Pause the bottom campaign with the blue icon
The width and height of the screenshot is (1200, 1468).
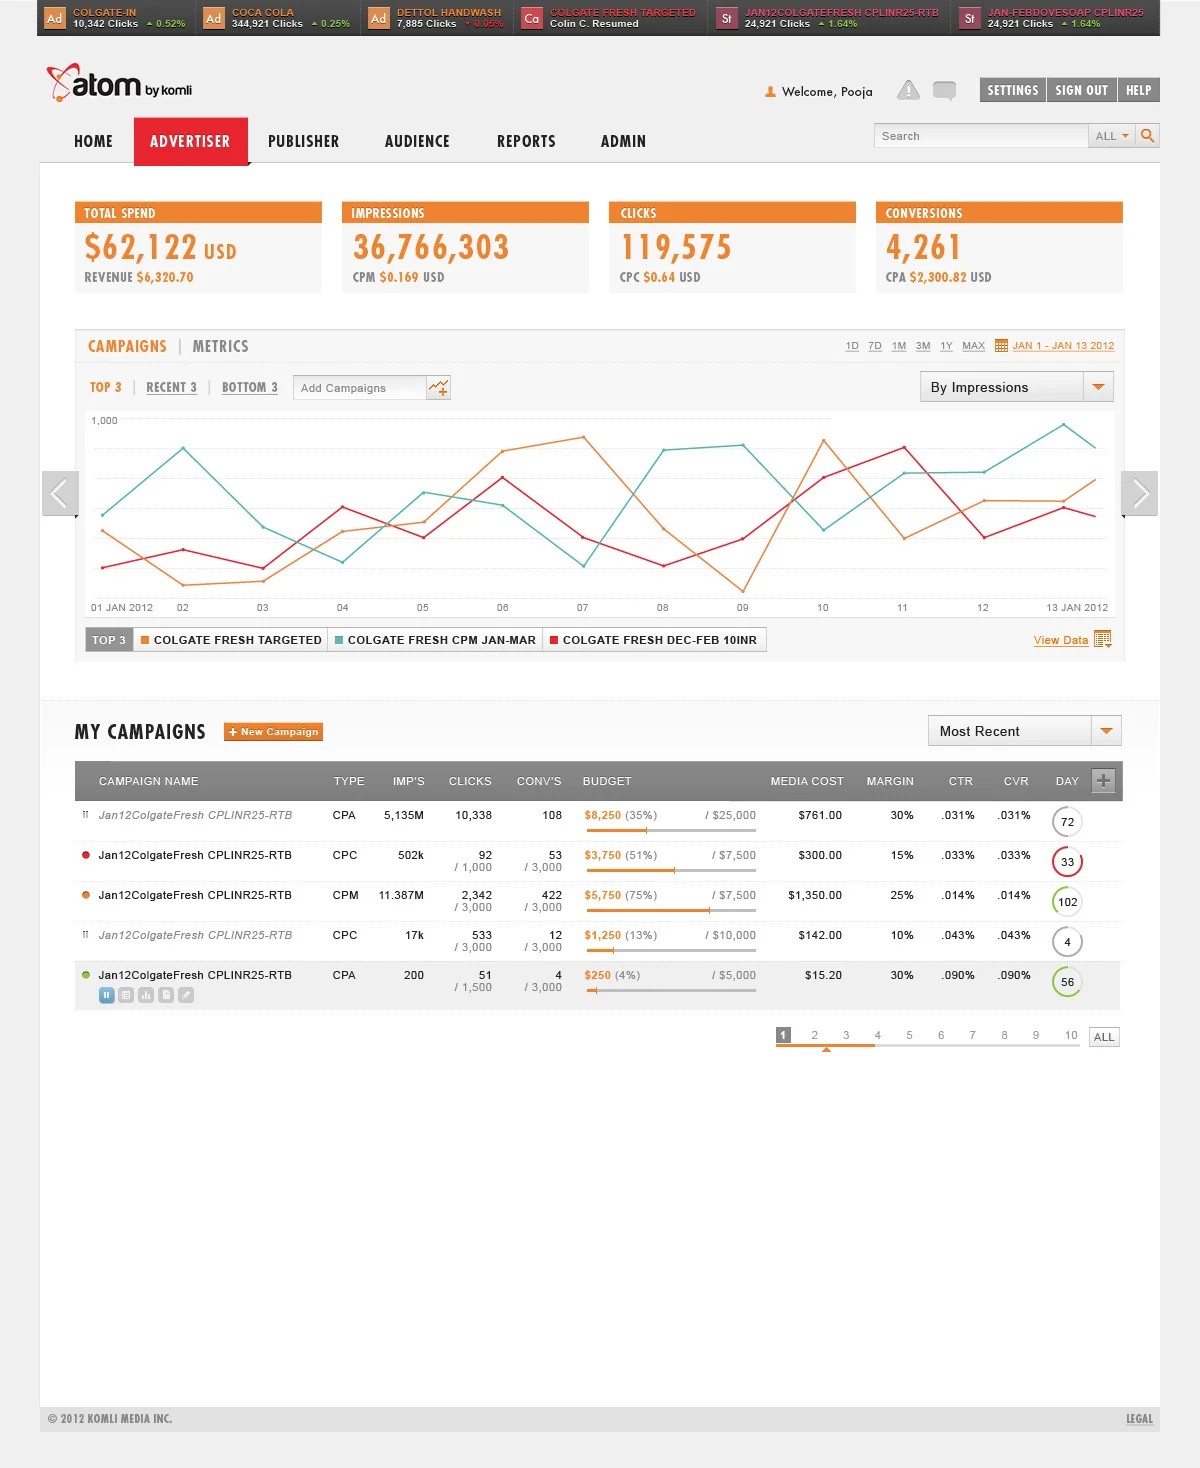106,995
